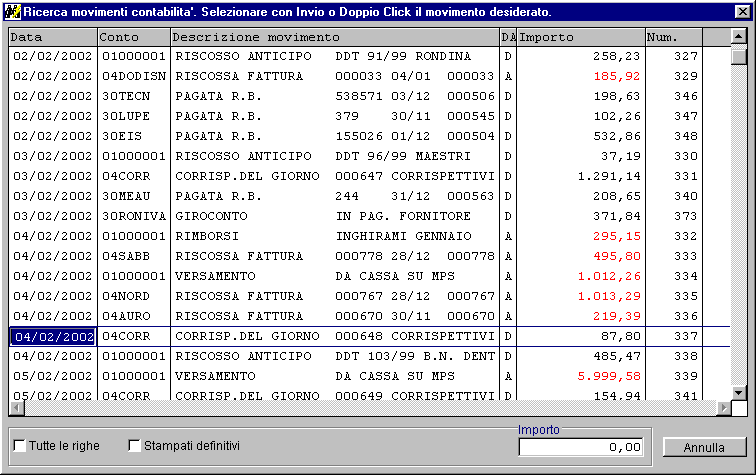Click the Num. column header
Viewport: 756px width, 475px height.
673,37
